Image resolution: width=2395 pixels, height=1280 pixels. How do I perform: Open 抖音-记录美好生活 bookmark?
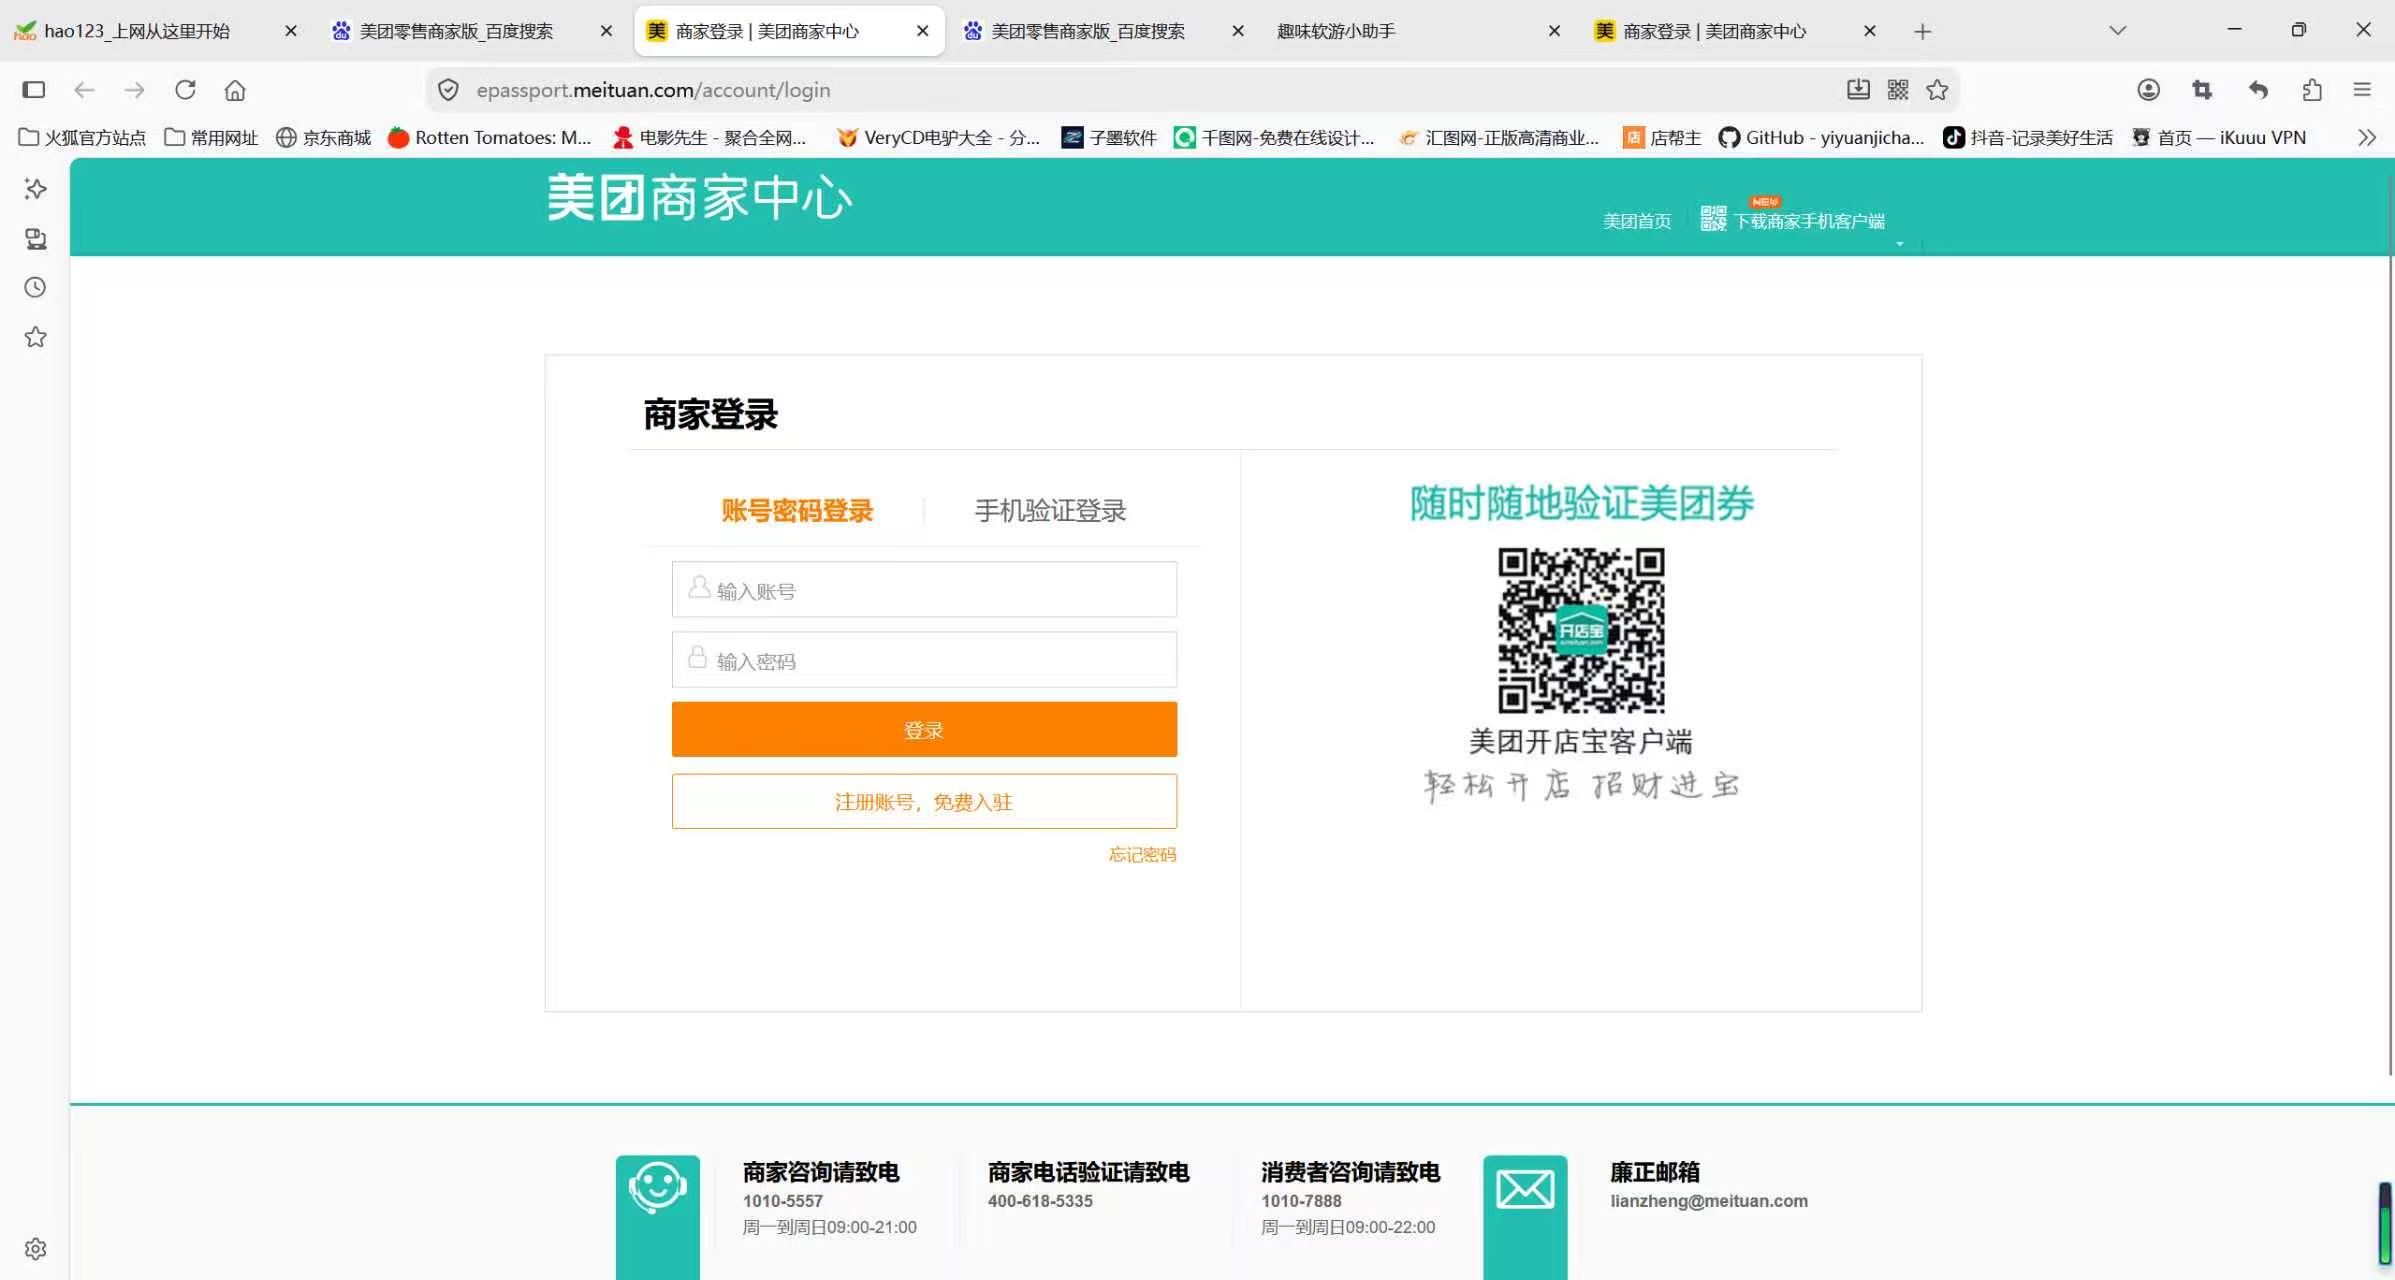pyautogui.click(x=2028, y=138)
